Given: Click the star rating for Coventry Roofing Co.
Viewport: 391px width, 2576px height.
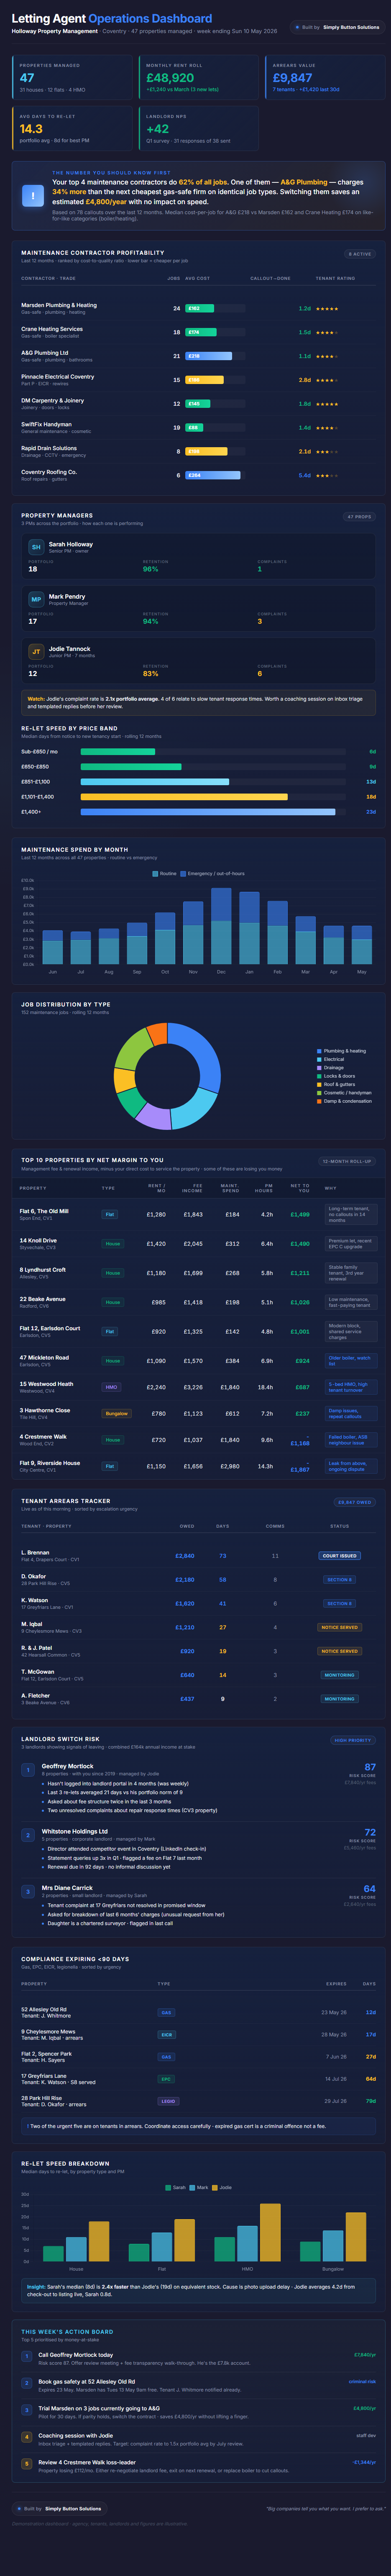Looking at the screenshot, I should coord(327,475).
